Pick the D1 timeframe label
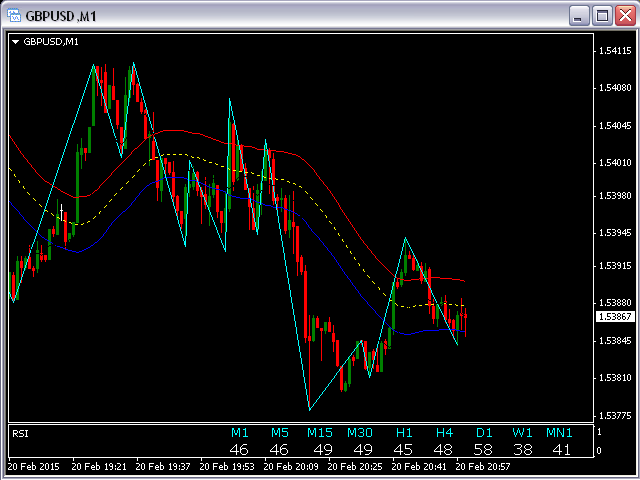The width and height of the screenshot is (640, 480). click(x=484, y=432)
